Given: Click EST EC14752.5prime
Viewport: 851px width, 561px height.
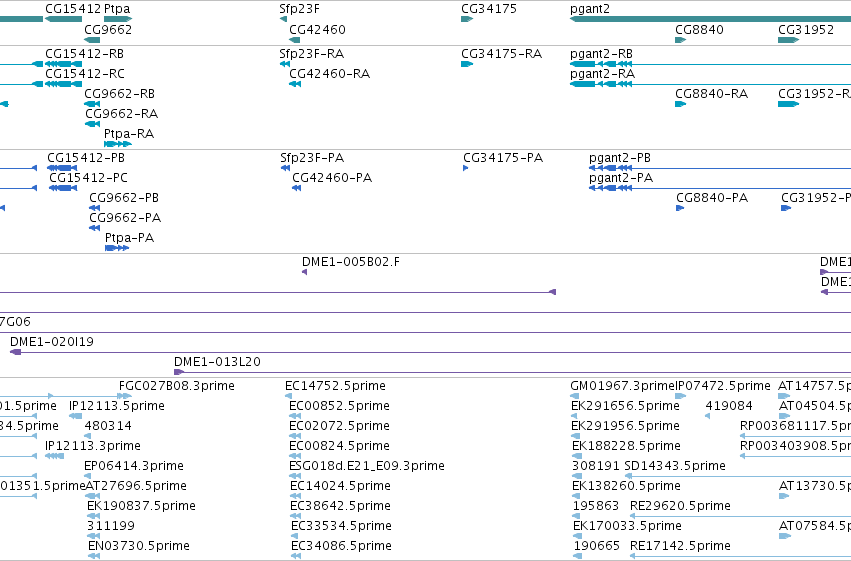Looking at the screenshot, I should pos(288,396).
